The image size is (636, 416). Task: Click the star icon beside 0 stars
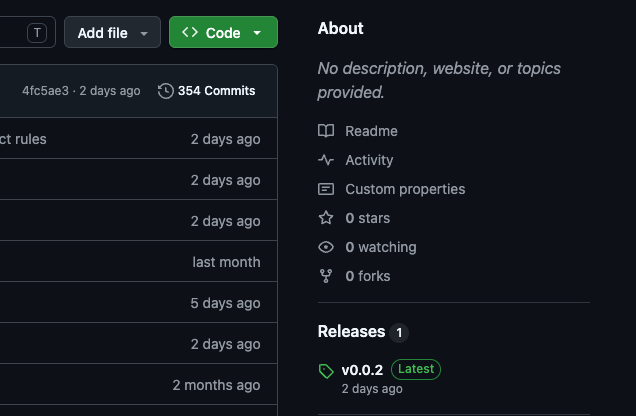click(326, 218)
